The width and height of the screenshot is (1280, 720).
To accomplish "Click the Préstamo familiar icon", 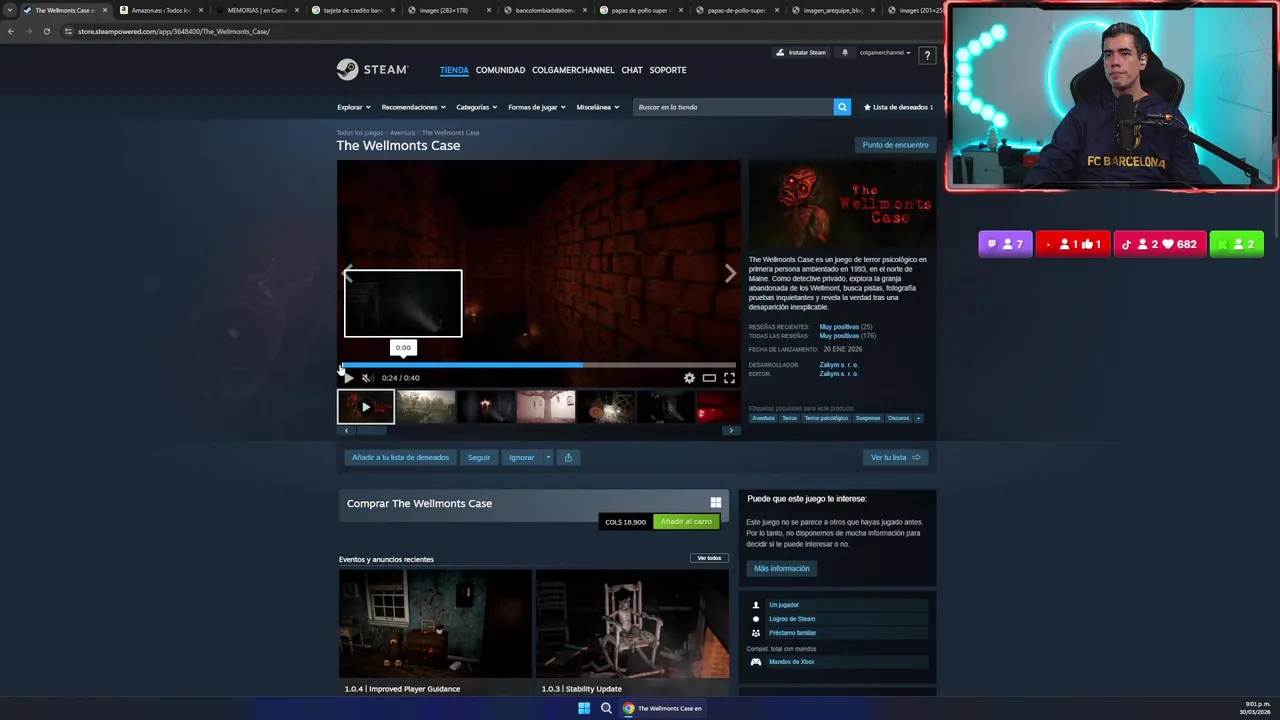I will tap(756, 633).
